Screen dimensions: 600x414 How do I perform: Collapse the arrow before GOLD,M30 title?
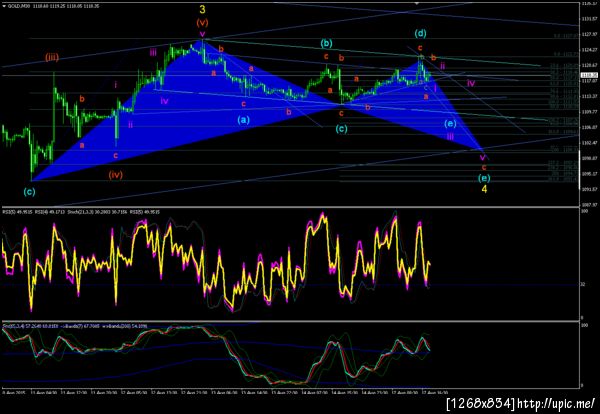[x=4, y=7]
